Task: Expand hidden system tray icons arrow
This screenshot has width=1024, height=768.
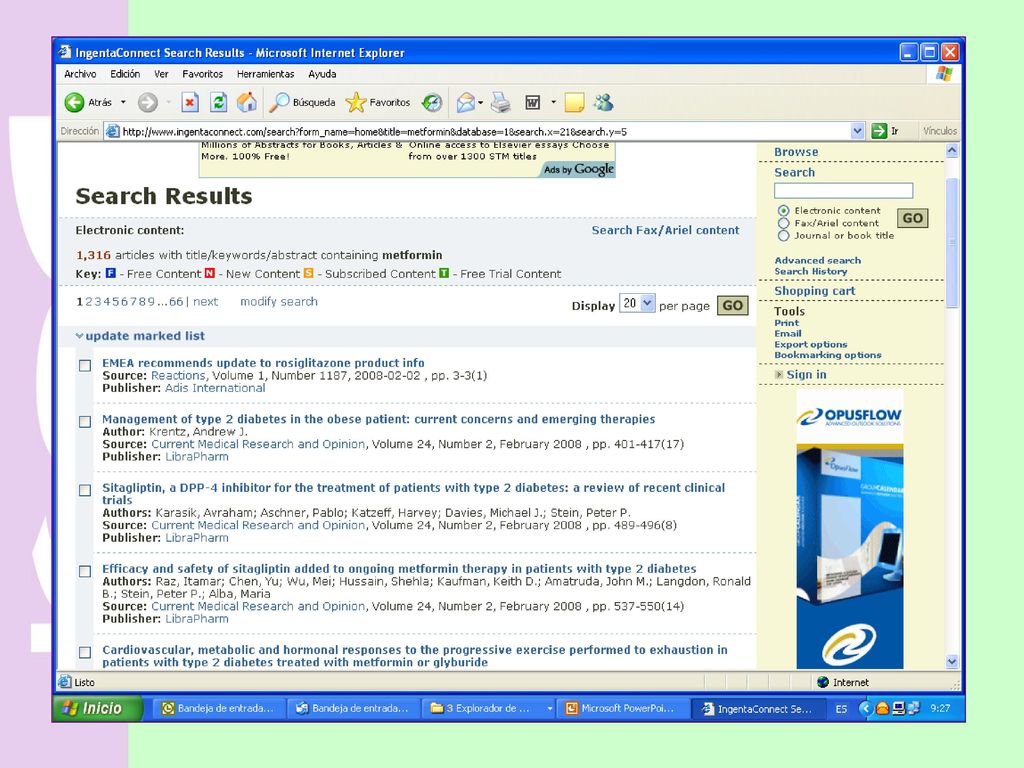Action: click(865, 708)
